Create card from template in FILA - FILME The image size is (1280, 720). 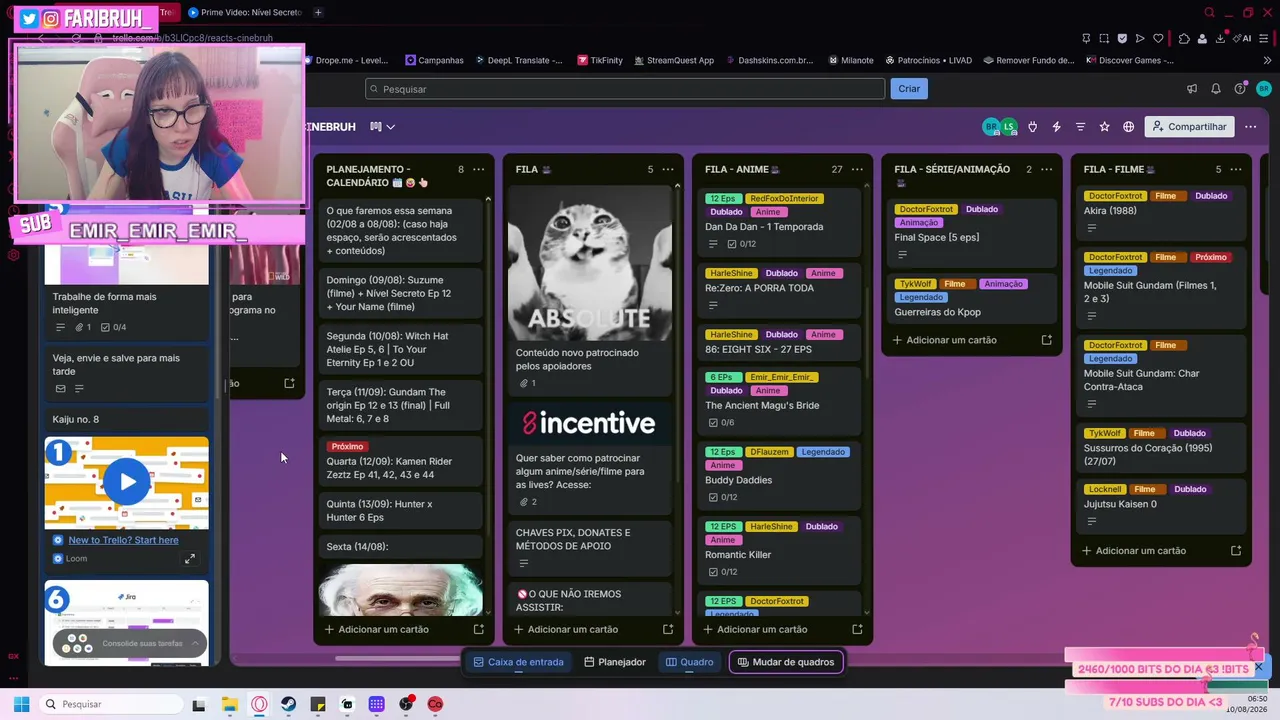pyautogui.click(x=1236, y=551)
